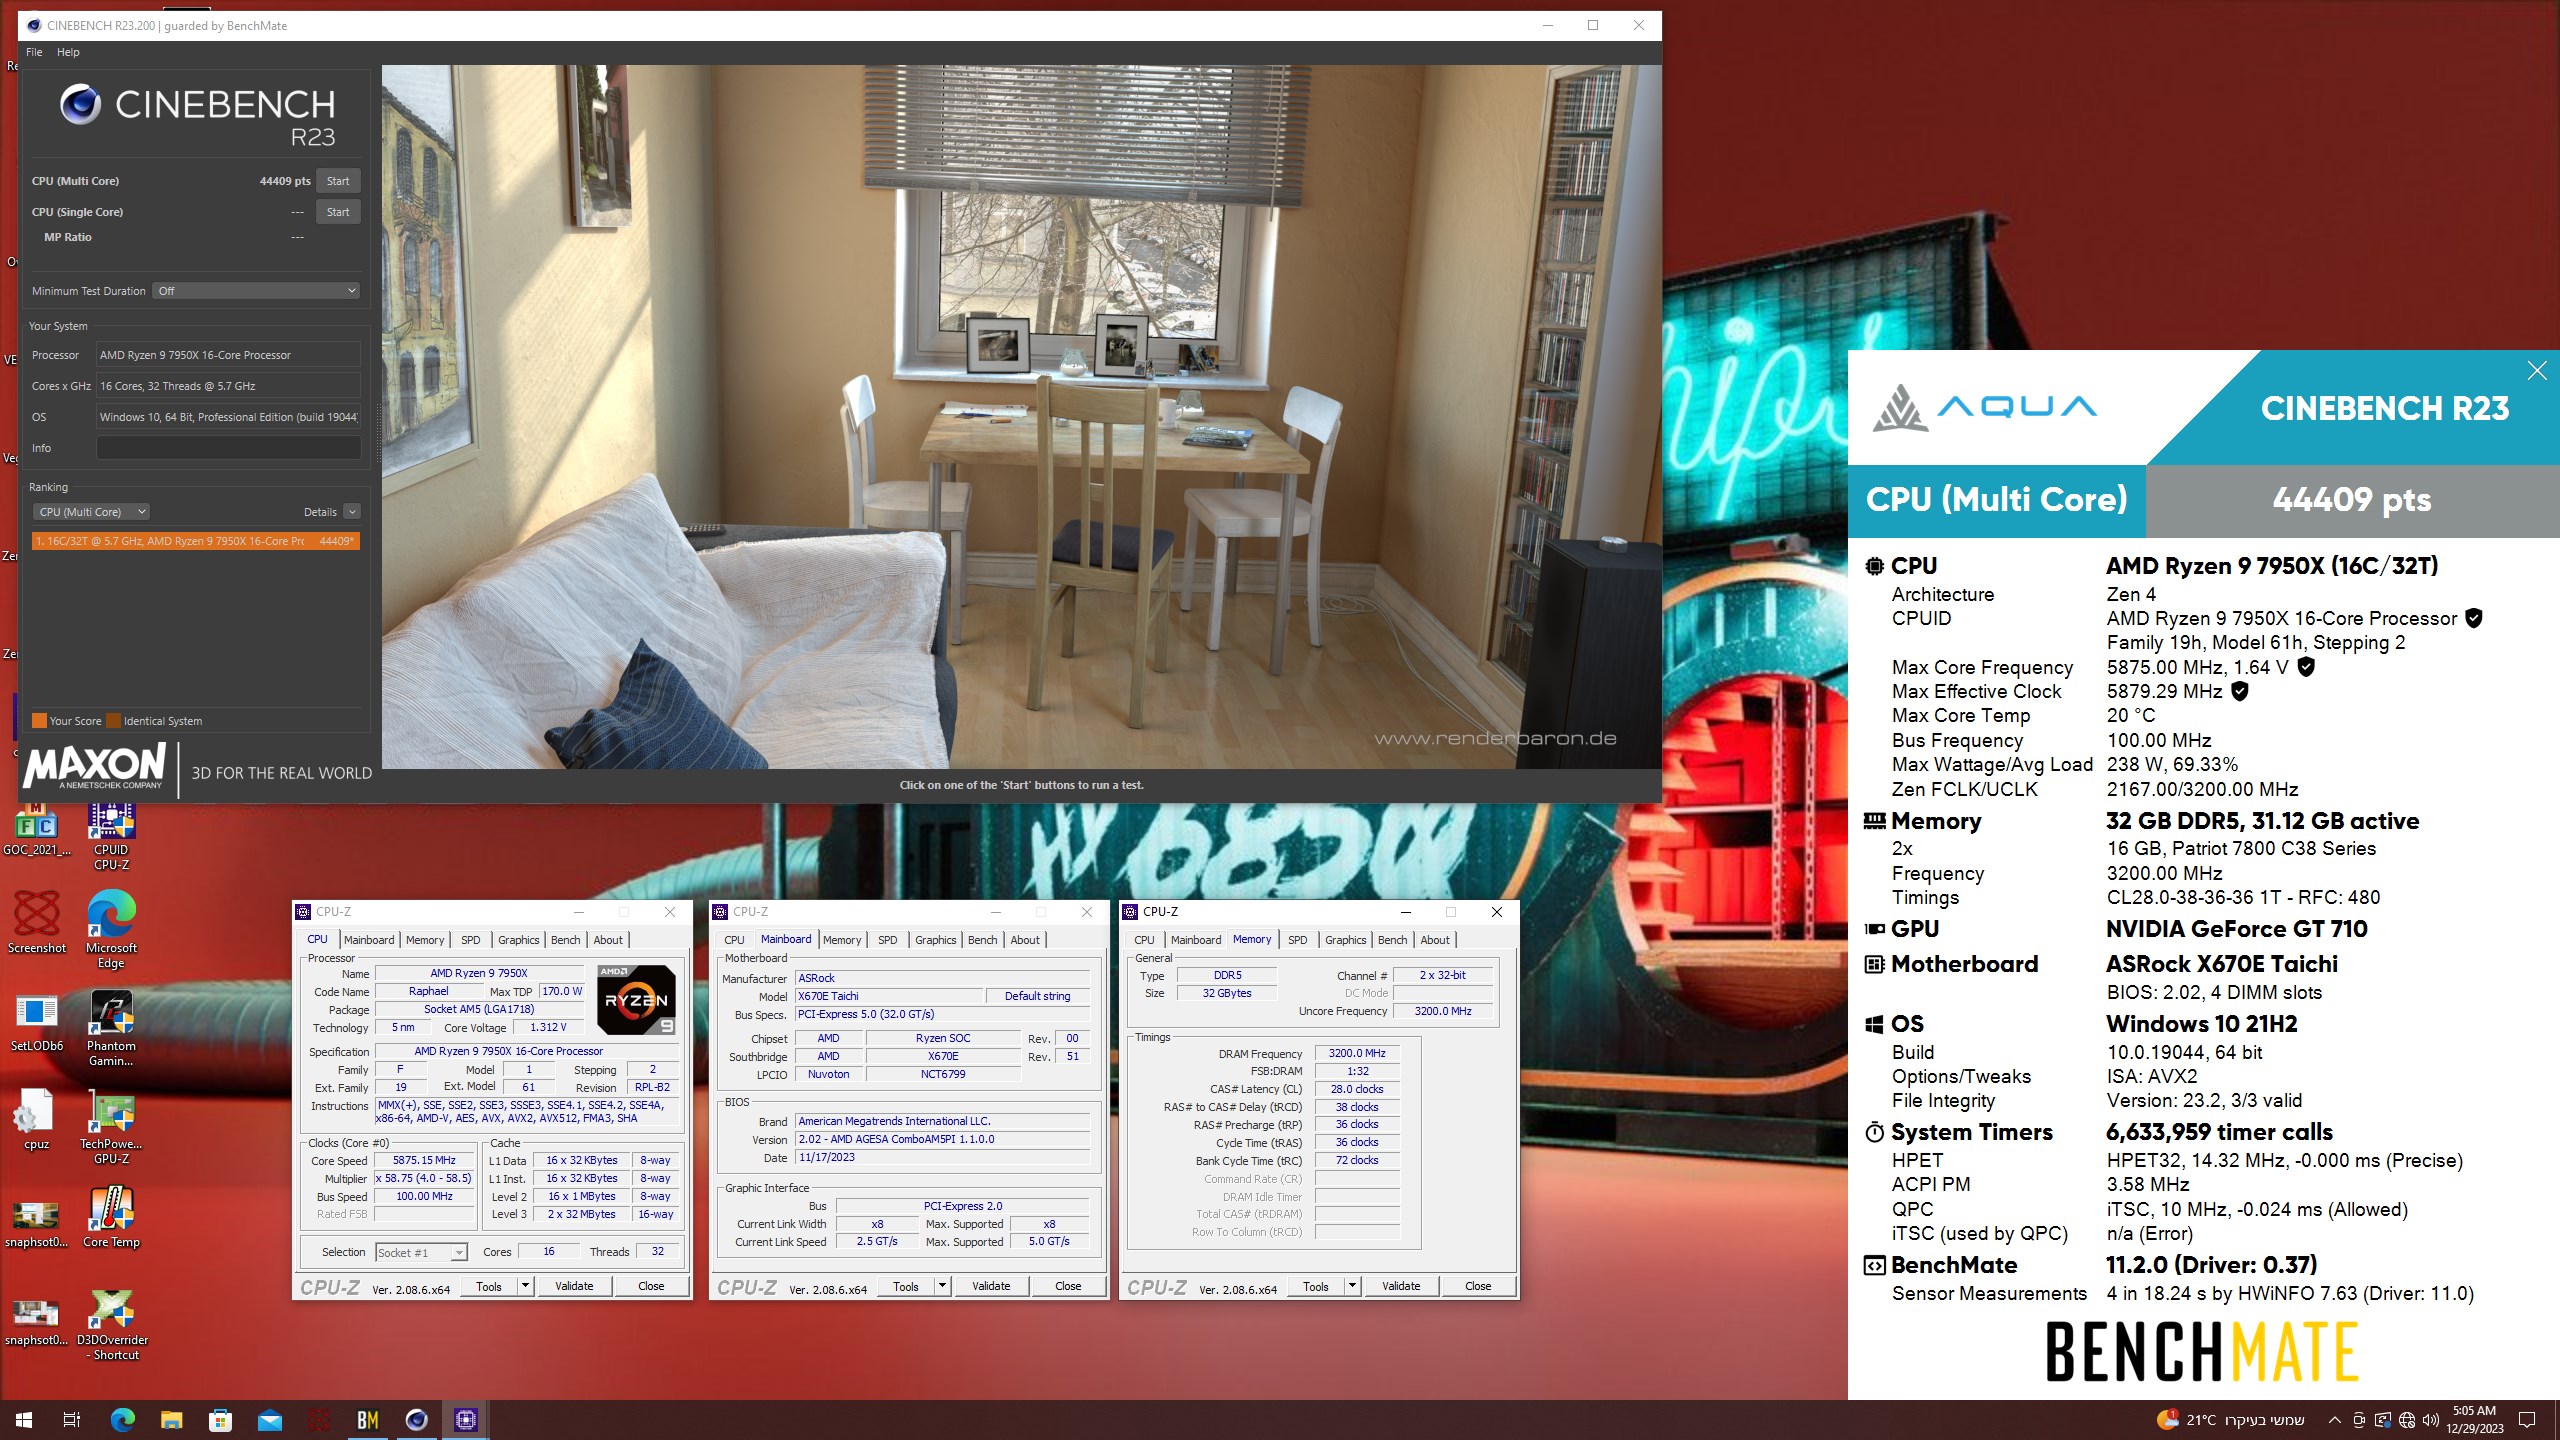Open Minimum Test Duration dropdown
Image resolution: width=2560 pixels, height=1440 pixels.
[x=256, y=291]
